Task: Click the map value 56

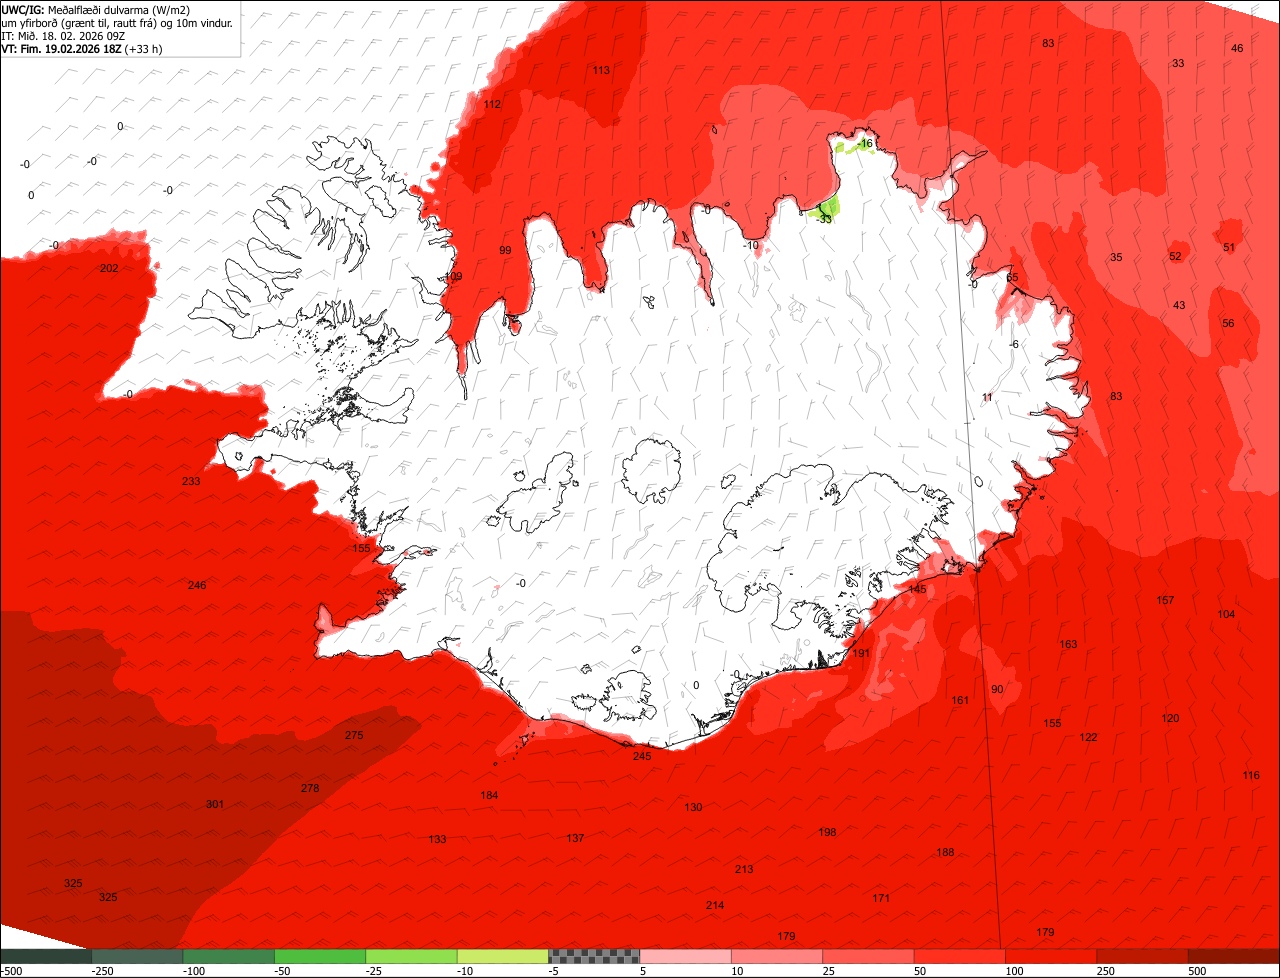Action: point(1228,323)
